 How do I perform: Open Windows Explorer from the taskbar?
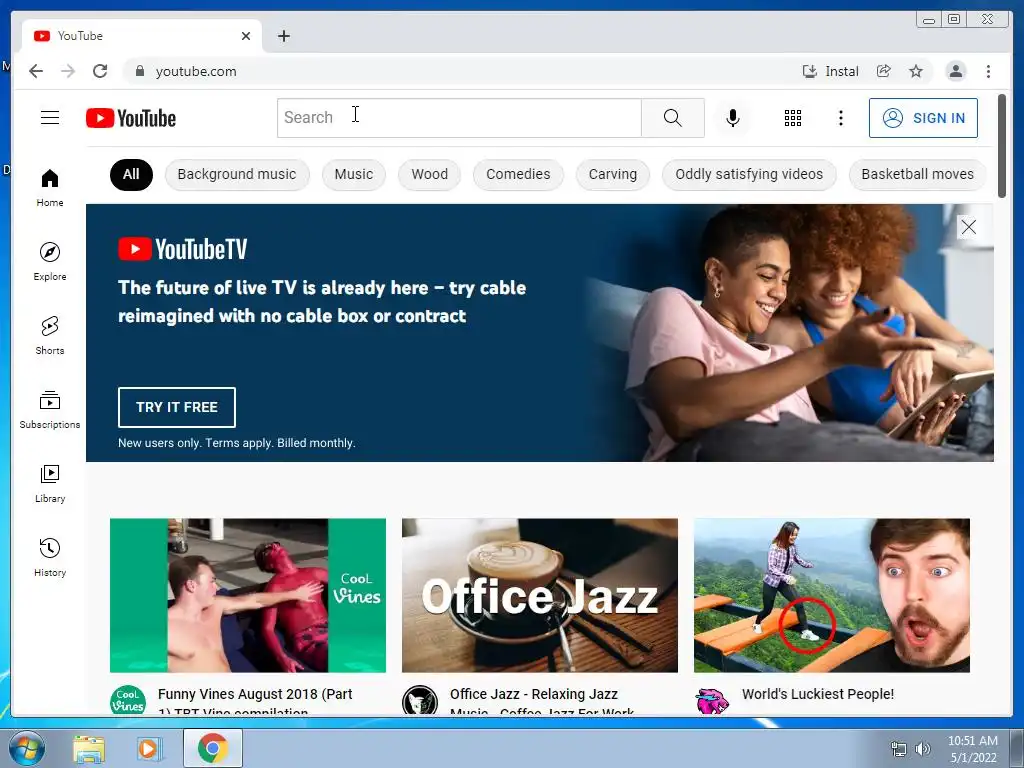click(x=89, y=749)
